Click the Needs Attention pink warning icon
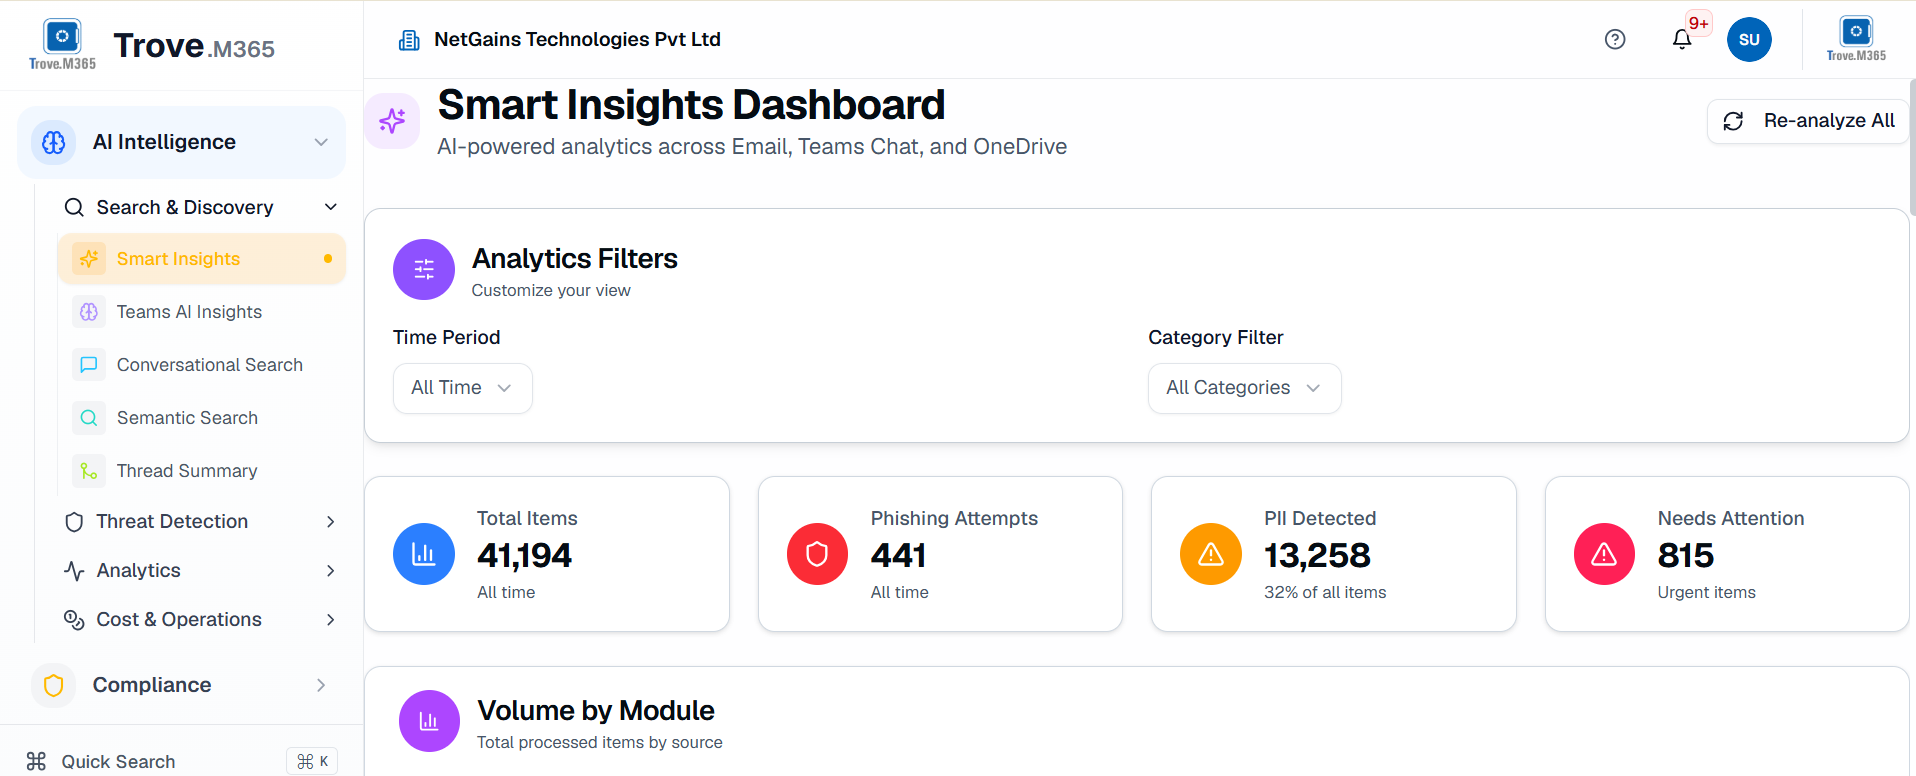Viewport: 1916px width, 776px height. (x=1604, y=554)
